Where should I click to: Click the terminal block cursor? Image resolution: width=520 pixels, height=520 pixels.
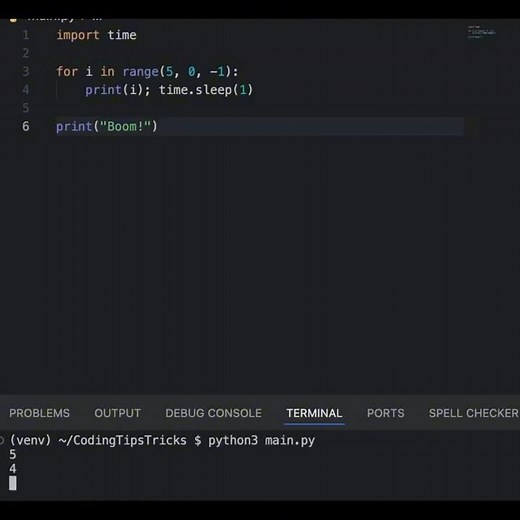point(13,483)
